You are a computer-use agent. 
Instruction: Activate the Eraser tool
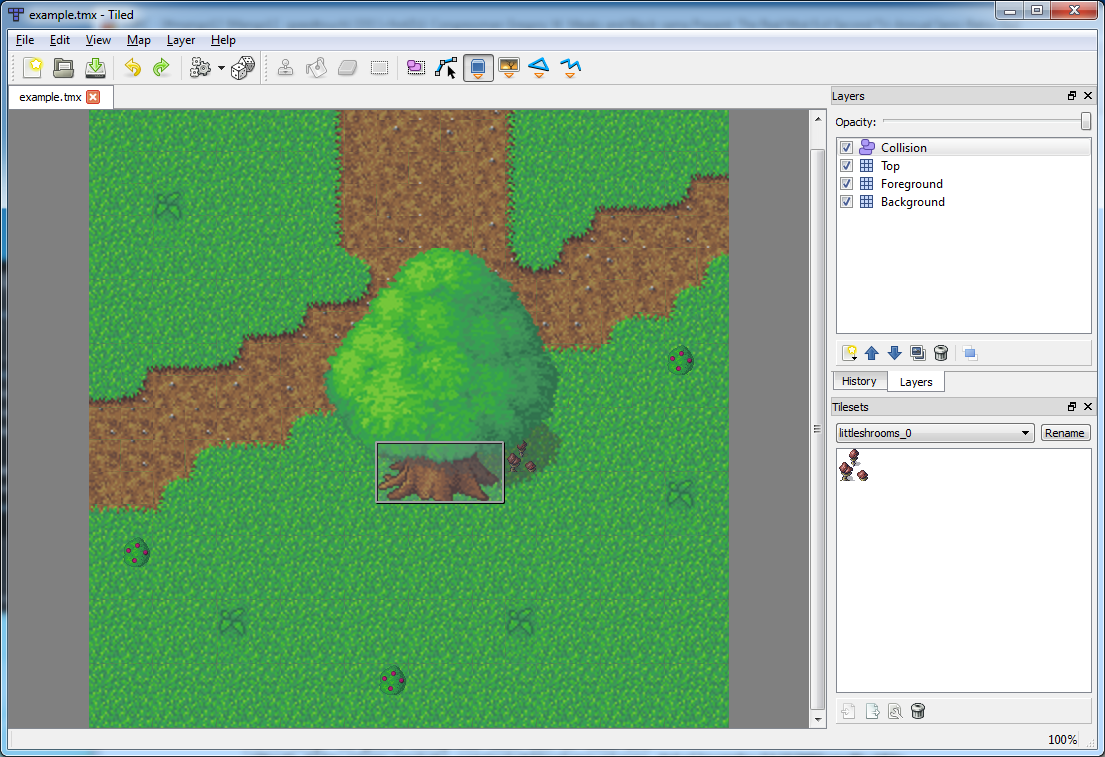346,68
